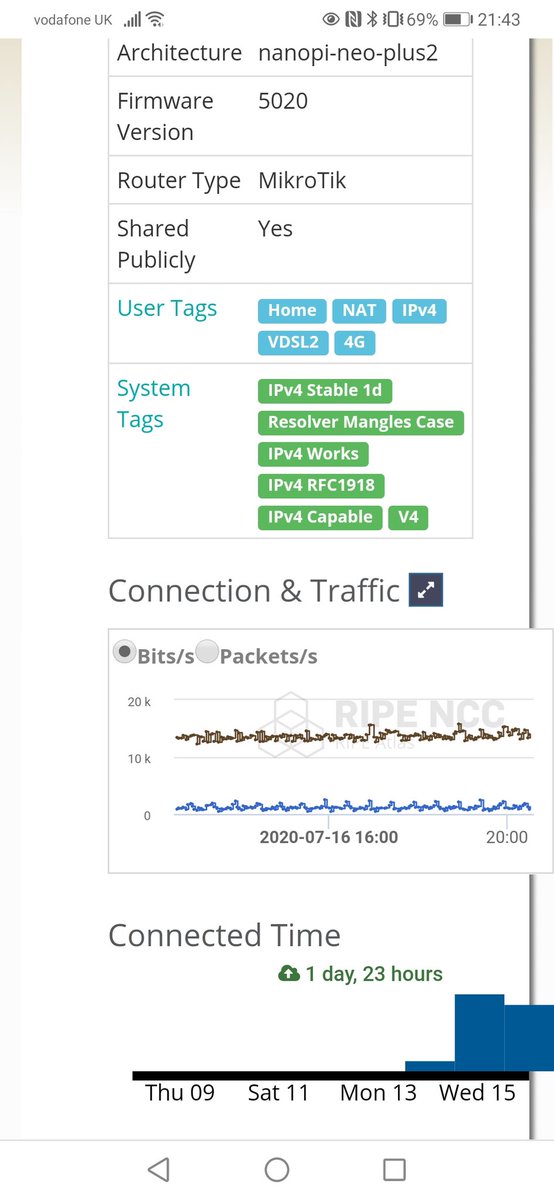Click the Firmware Version label
The height and width of the screenshot is (1200, 554).
[x=165, y=117]
